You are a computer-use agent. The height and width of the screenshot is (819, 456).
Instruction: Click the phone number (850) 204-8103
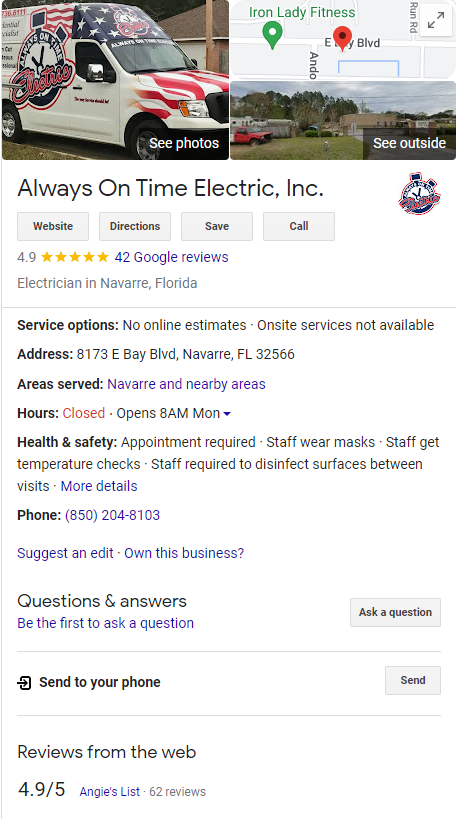112,515
